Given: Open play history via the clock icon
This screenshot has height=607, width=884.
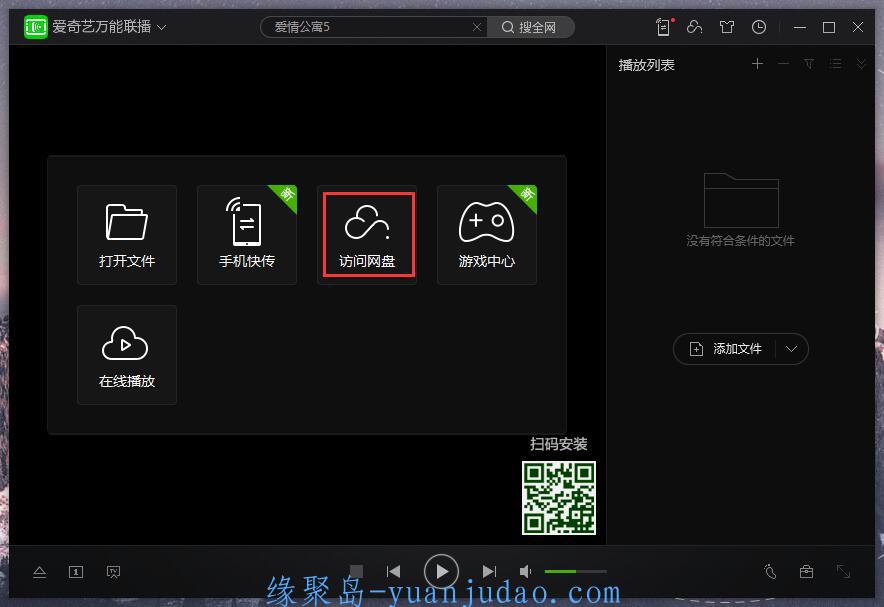Looking at the screenshot, I should tap(759, 27).
